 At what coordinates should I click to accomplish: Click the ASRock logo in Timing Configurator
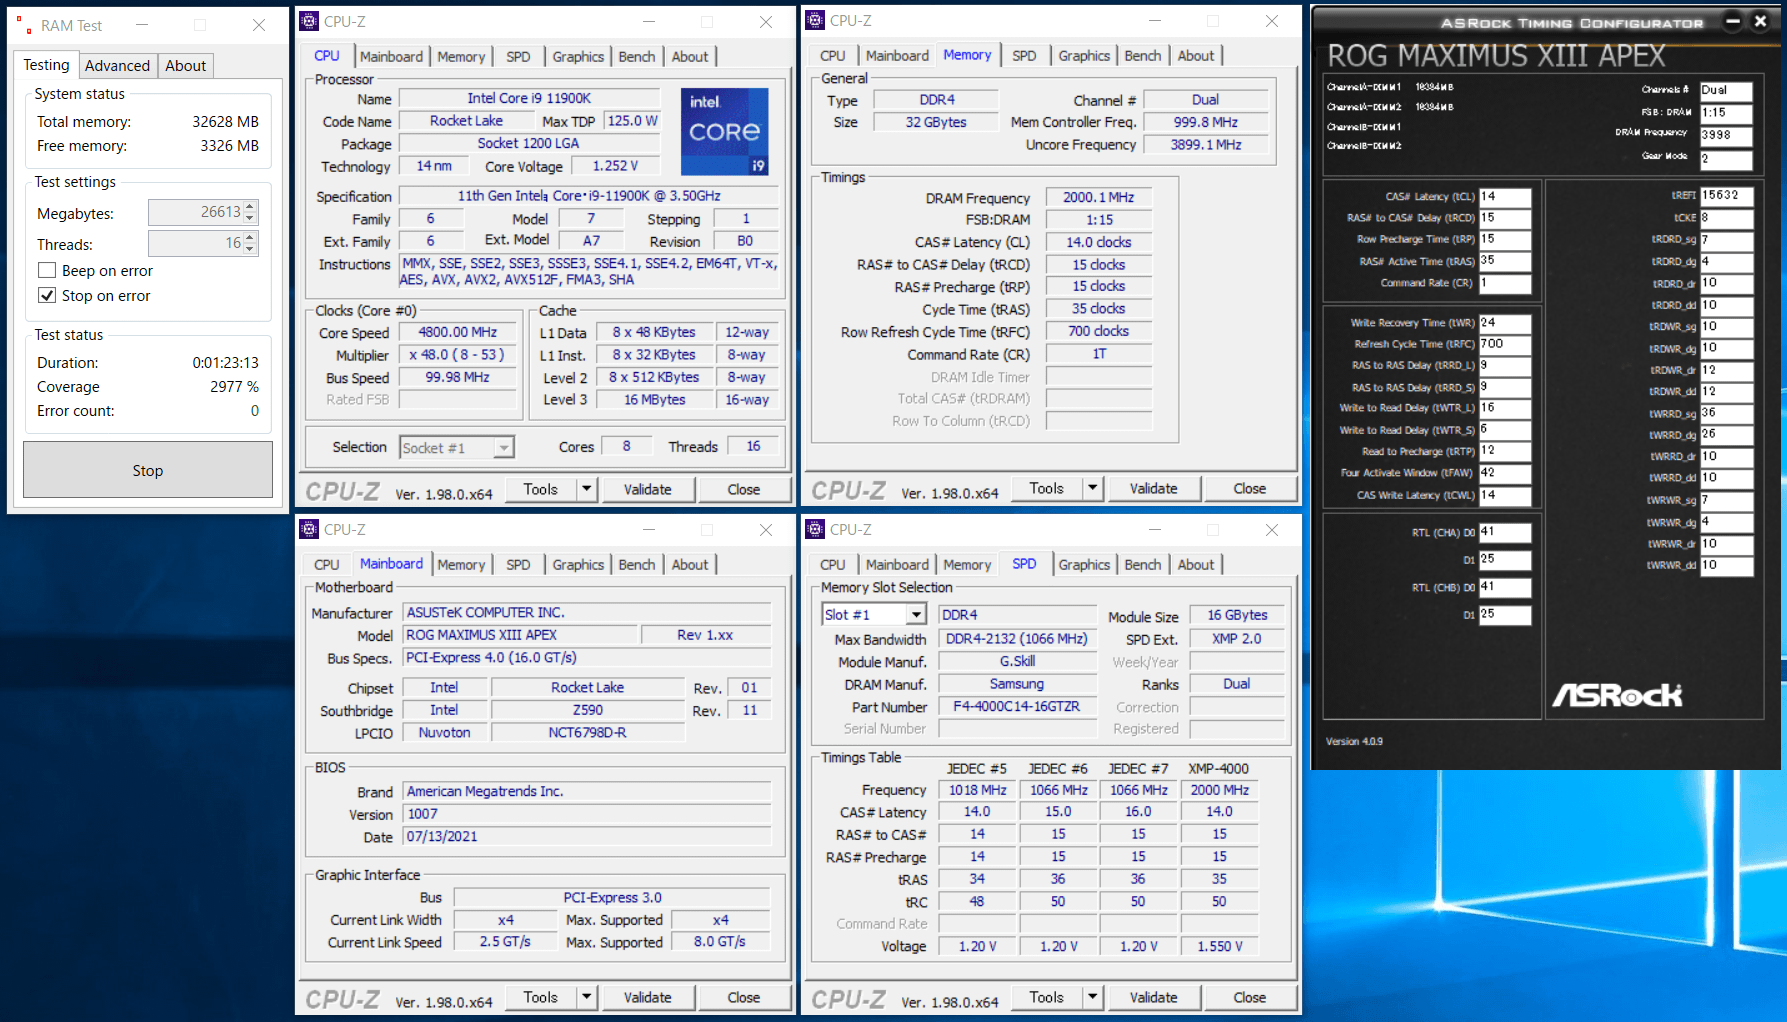tap(1617, 694)
